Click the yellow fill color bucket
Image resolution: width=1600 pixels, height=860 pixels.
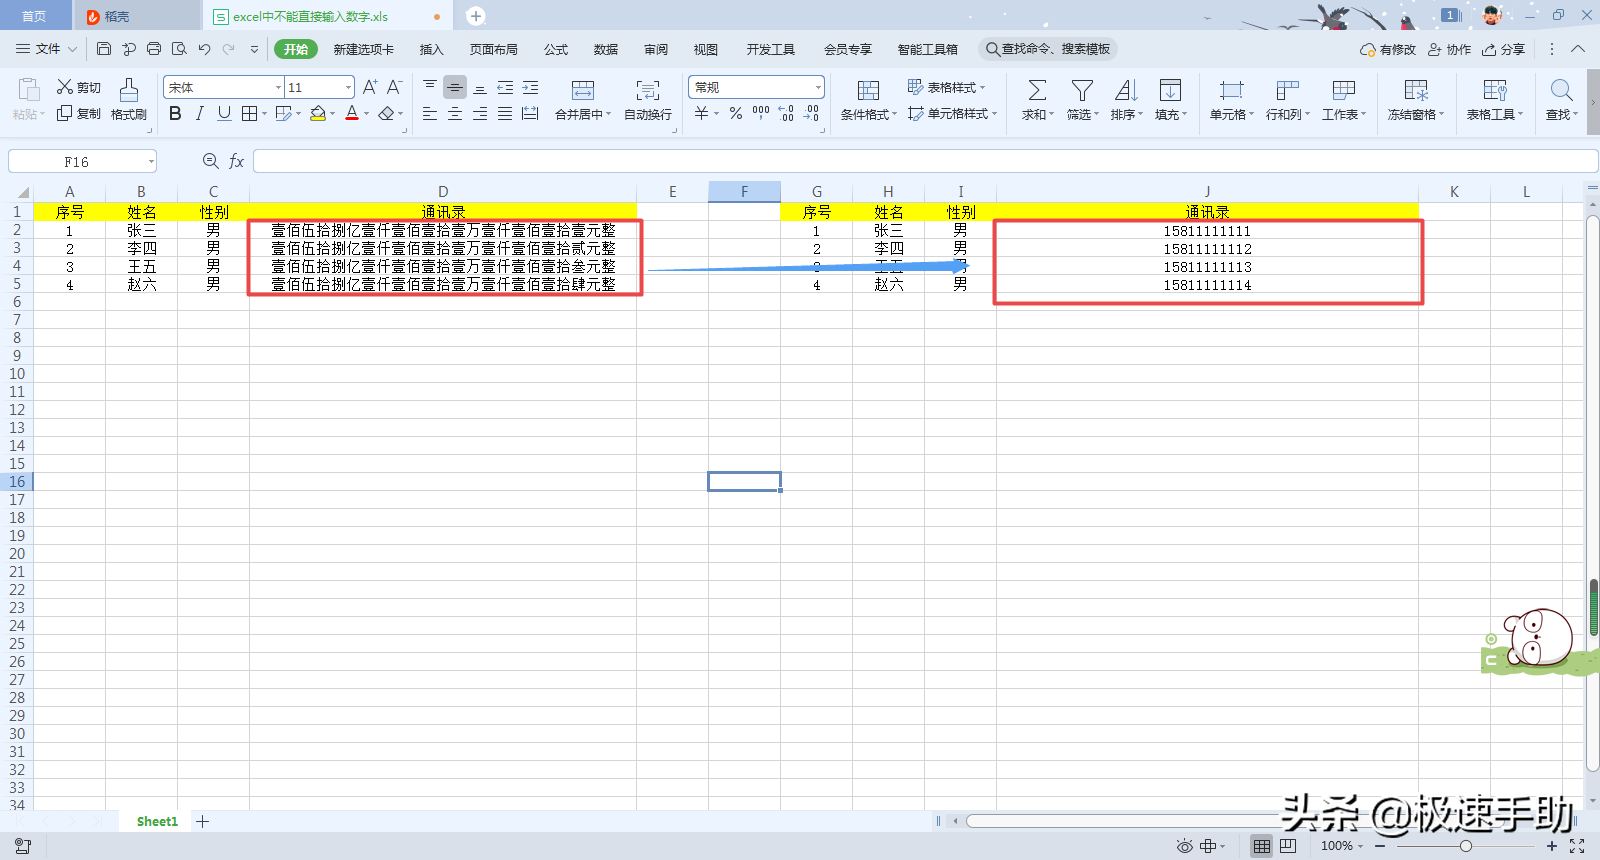[318, 114]
